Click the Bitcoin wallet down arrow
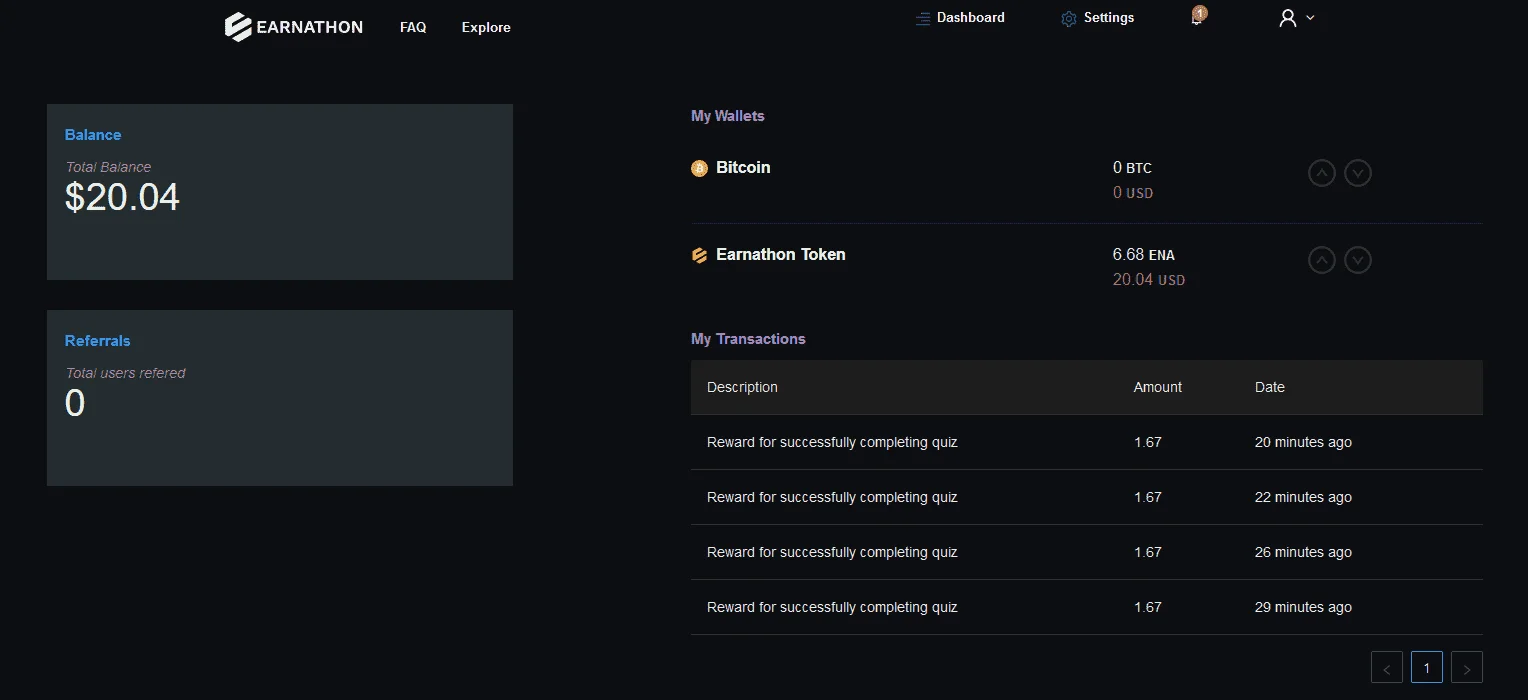Screen dimensions: 1528x700 pos(1357,173)
